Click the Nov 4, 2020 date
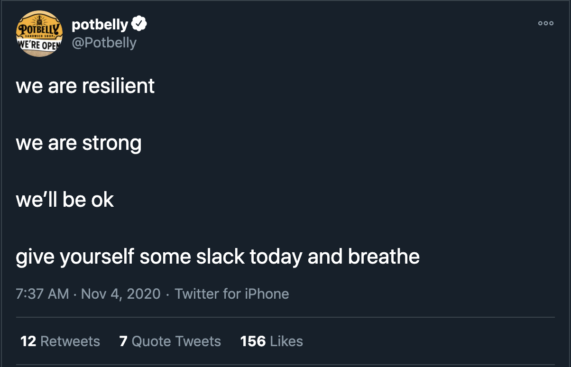Image resolution: width=571 pixels, height=367 pixels. pos(121,294)
